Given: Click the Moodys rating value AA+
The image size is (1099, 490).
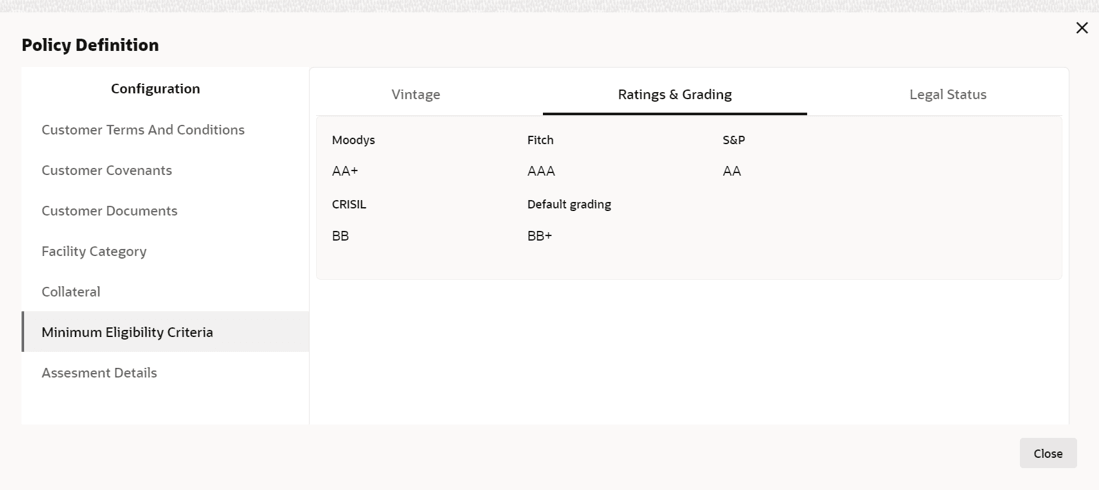Looking at the screenshot, I should tap(345, 172).
